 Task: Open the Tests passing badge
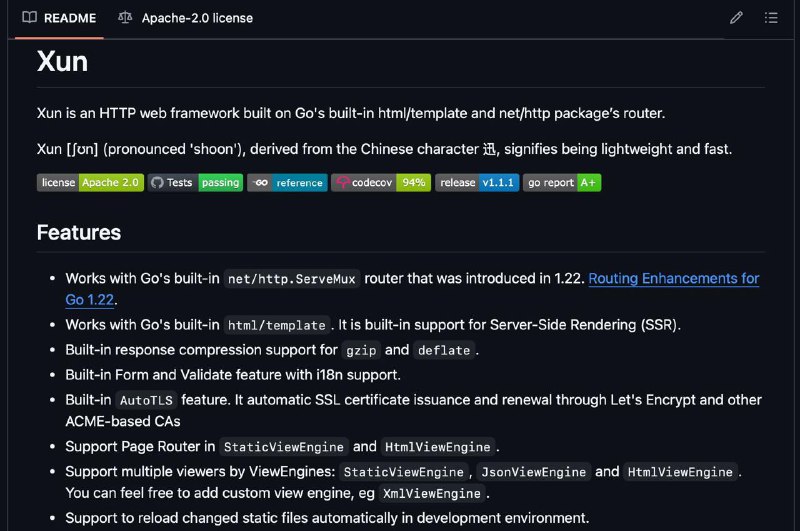click(x=195, y=183)
